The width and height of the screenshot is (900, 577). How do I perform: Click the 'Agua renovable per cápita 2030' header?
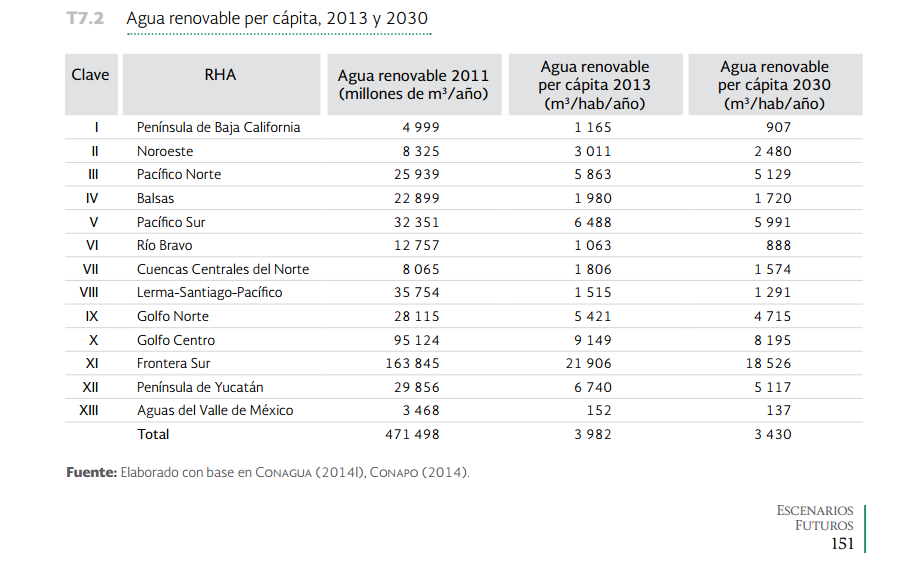coord(774,85)
